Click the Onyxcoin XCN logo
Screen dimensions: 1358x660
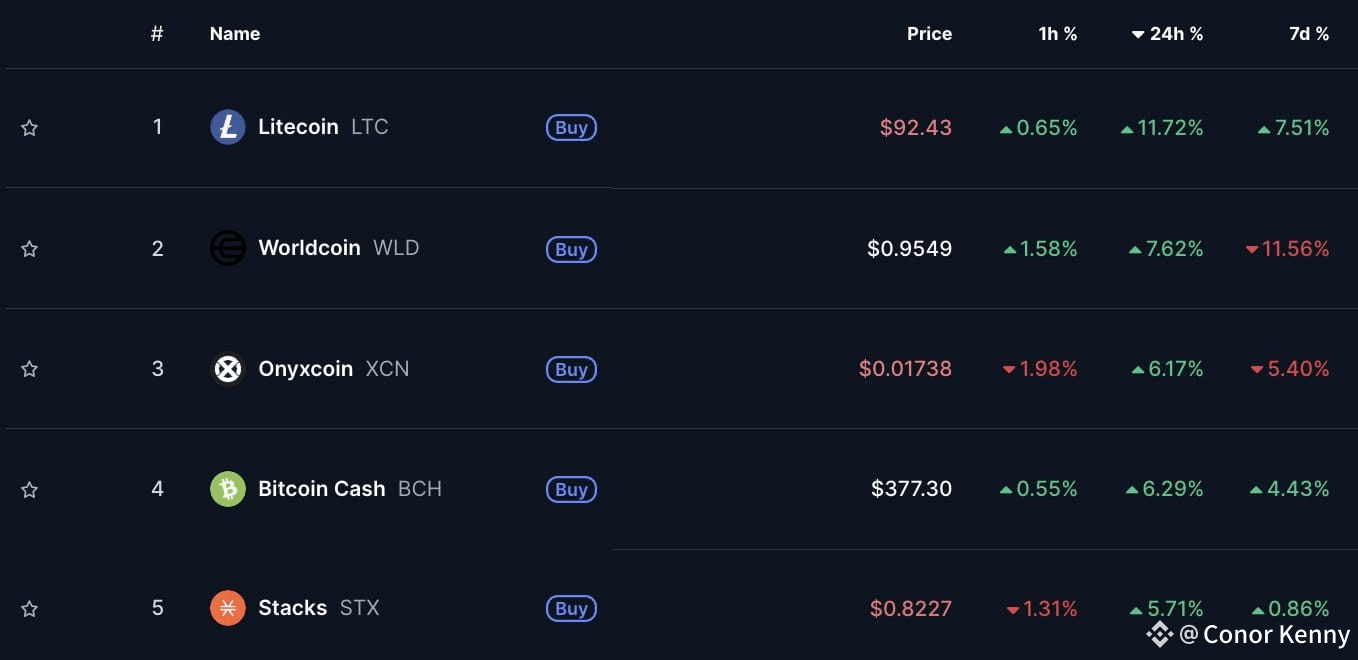[x=228, y=368]
